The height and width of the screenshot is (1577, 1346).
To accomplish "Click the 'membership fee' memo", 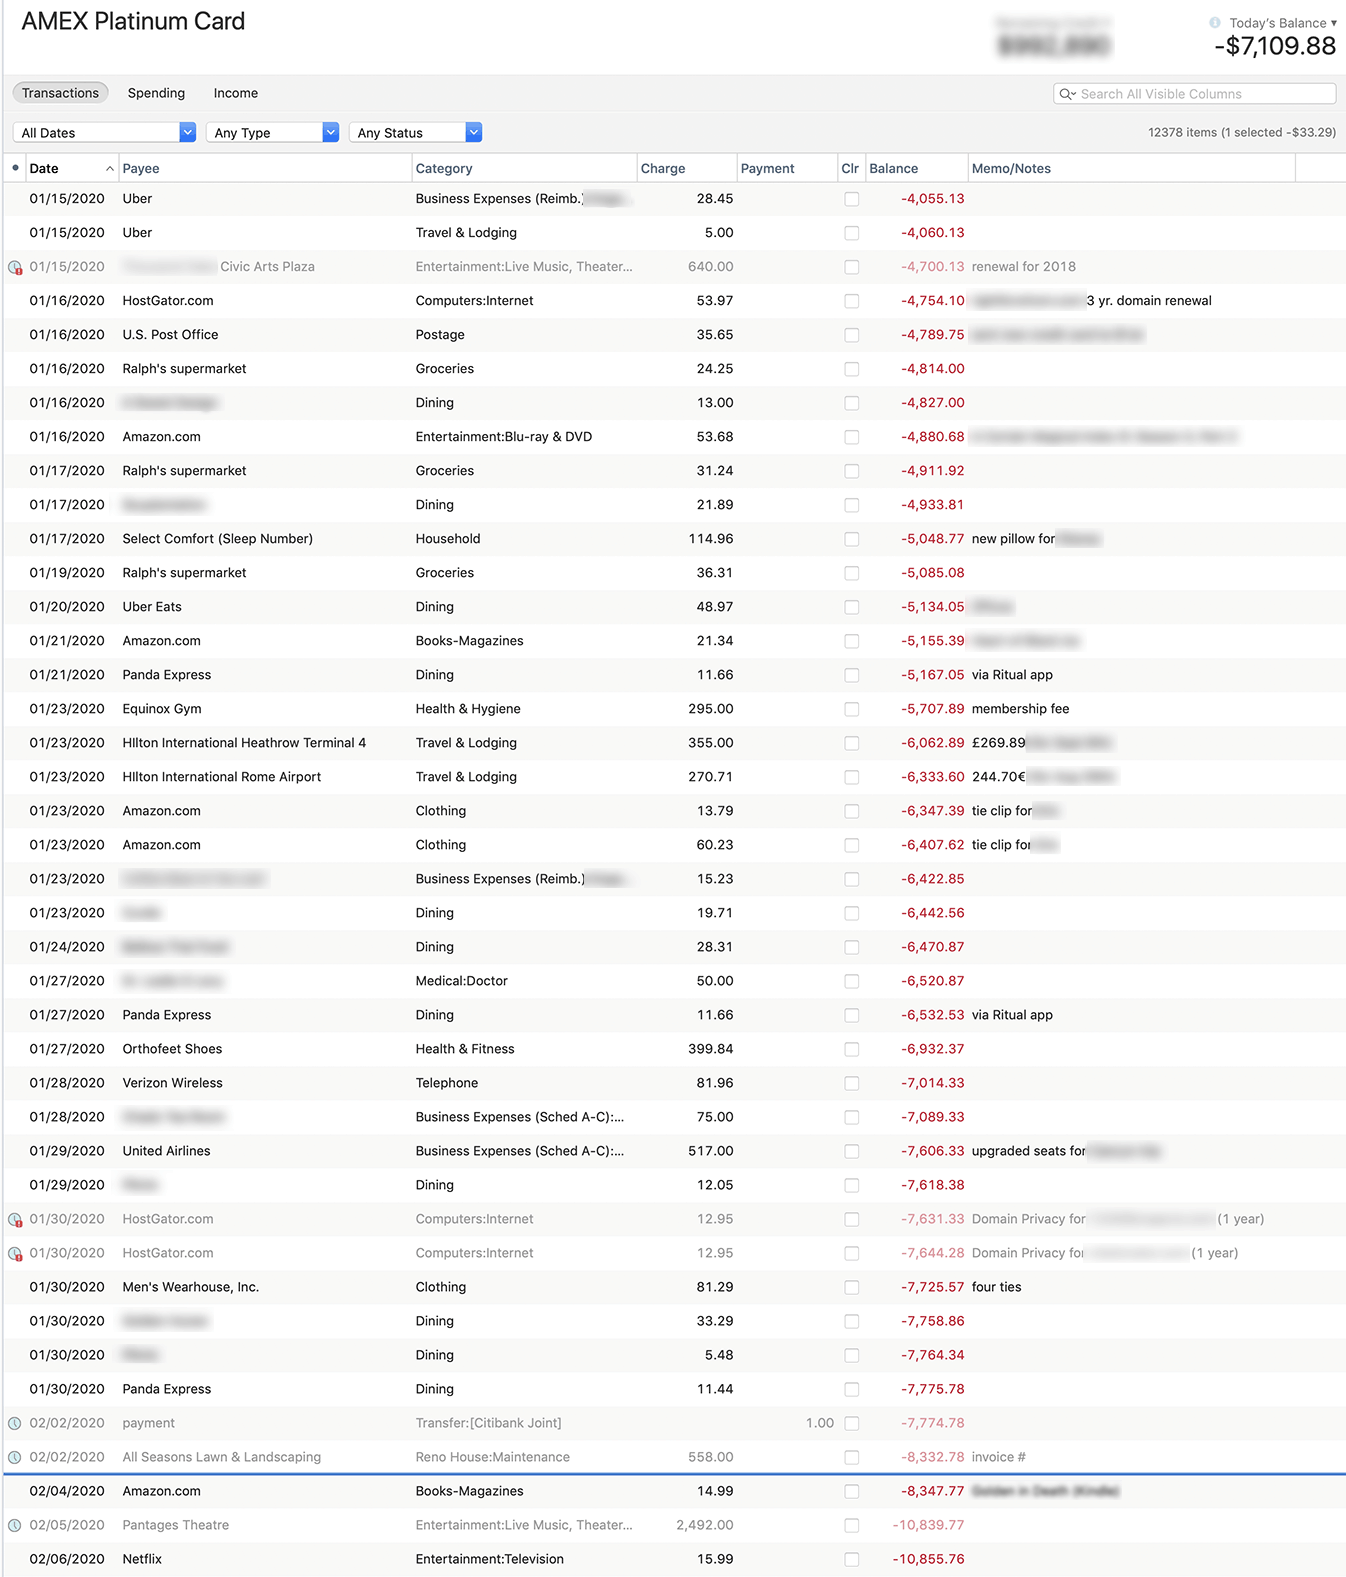I will coord(1020,709).
